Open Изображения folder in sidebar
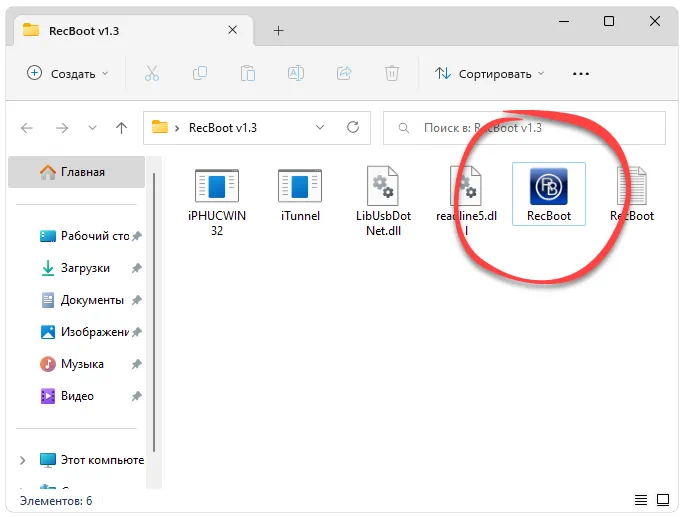The height and width of the screenshot is (517, 687). pyautogui.click(x=85, y=332)
